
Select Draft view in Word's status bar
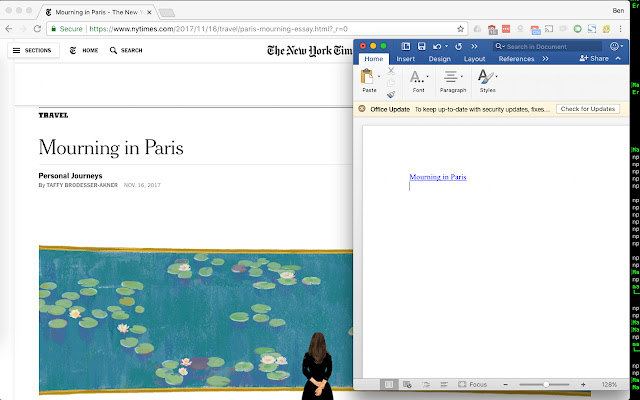pyautogui.click(x=444, y=384)
